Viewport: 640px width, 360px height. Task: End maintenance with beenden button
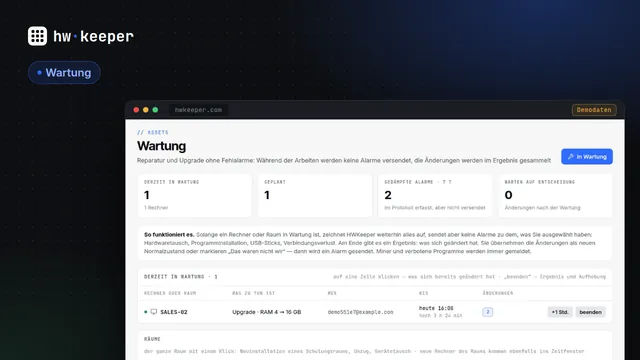click(x=590, y=312)
